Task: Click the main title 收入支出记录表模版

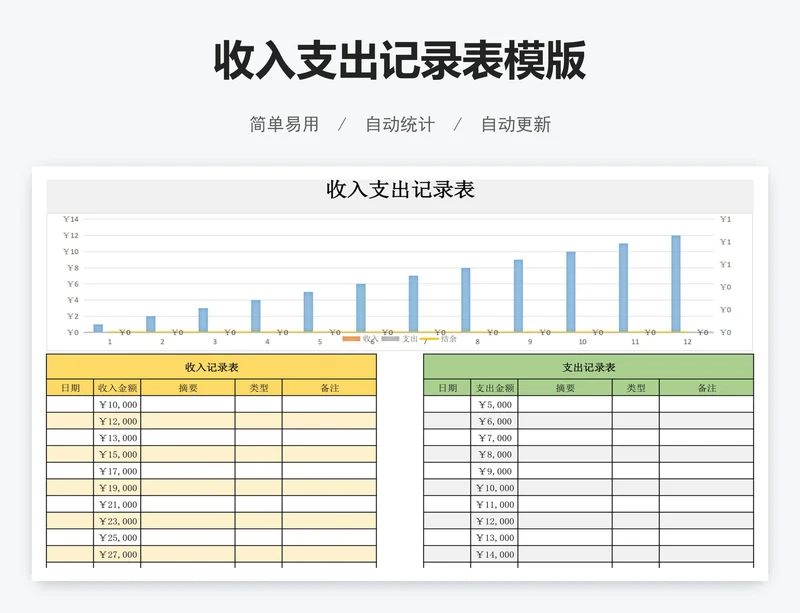Action: click(x=399, y=61)
